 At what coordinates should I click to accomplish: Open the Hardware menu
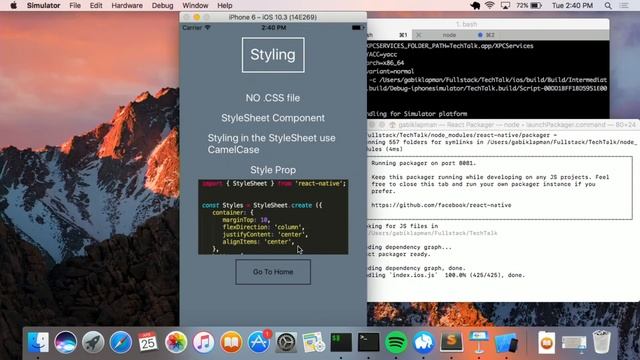[127, 5]
